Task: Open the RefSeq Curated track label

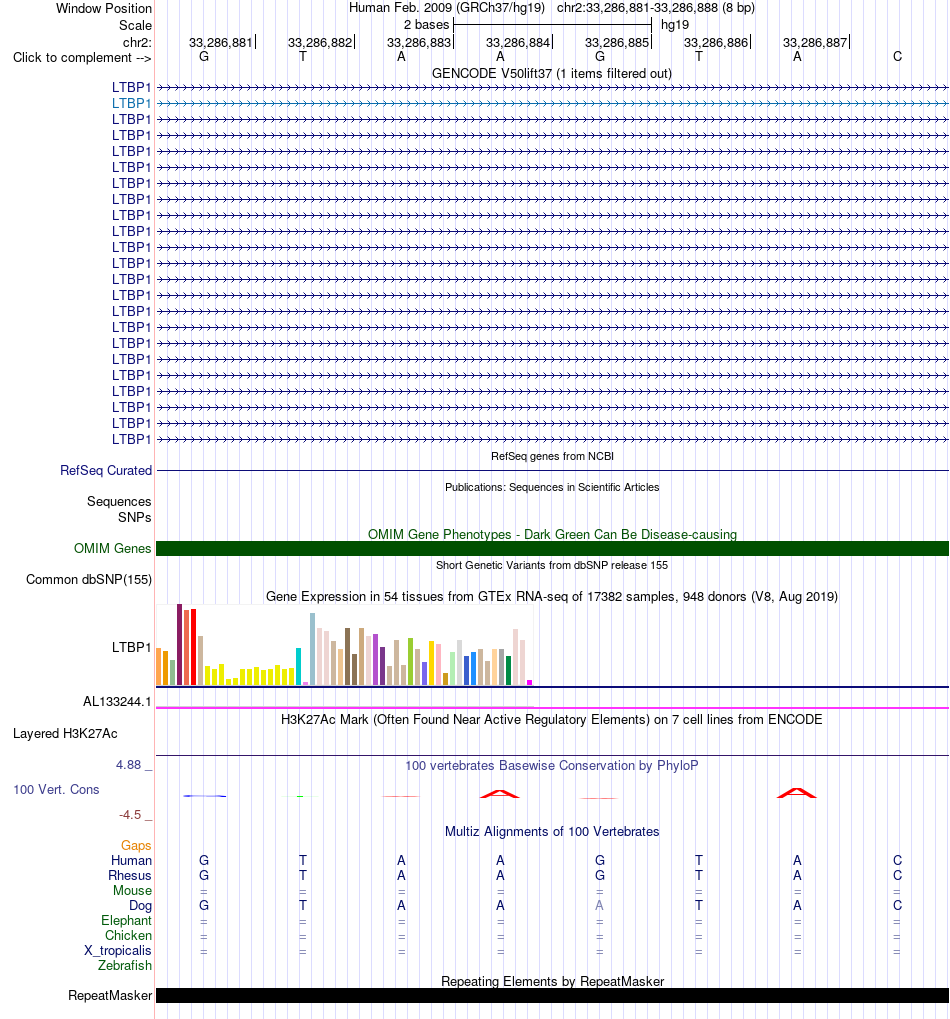Action: pyautogui.click(x=106, y=471)
